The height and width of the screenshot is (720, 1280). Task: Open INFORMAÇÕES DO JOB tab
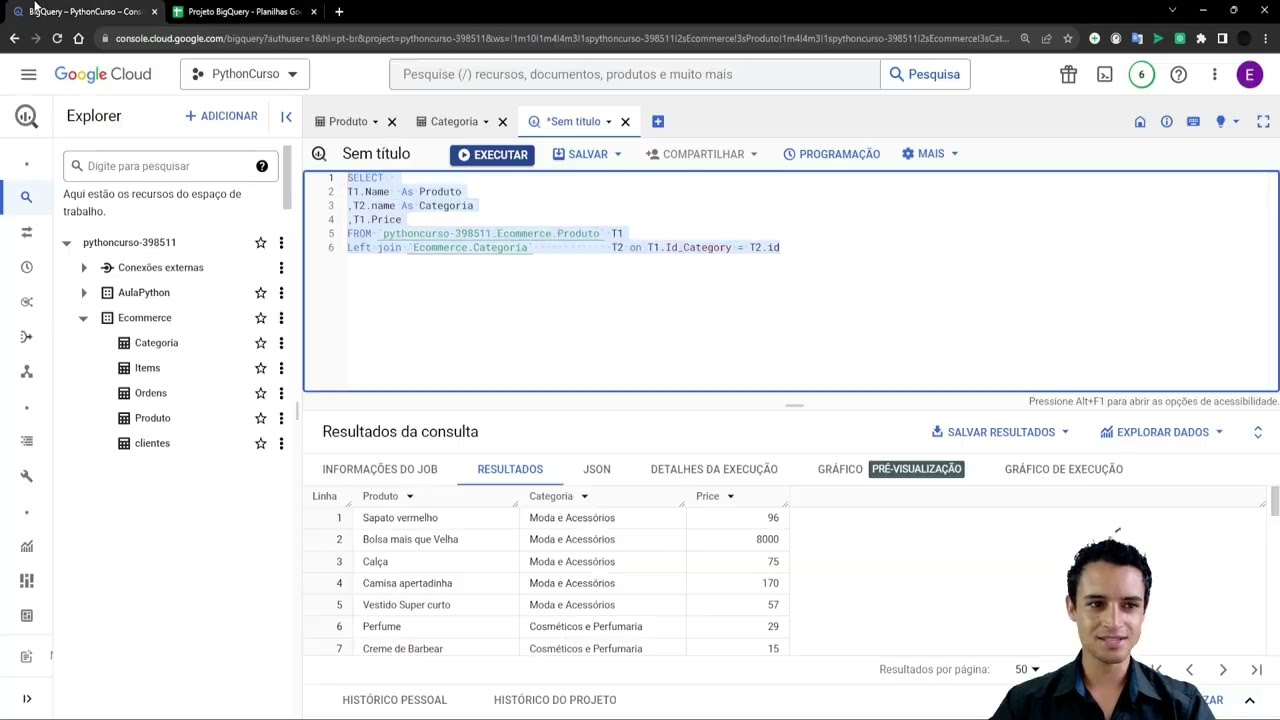click(x=380, y=469)
